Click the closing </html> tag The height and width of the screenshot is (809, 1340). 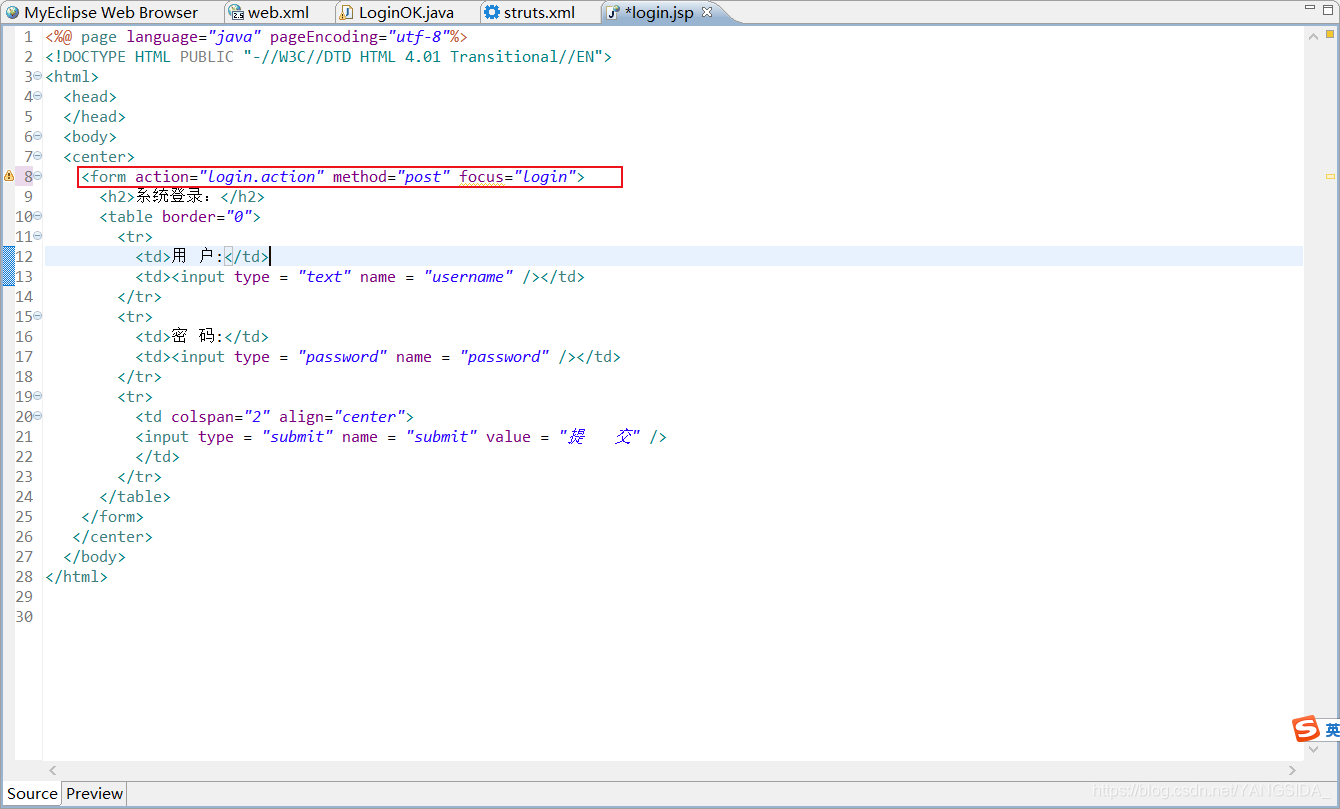76,577
